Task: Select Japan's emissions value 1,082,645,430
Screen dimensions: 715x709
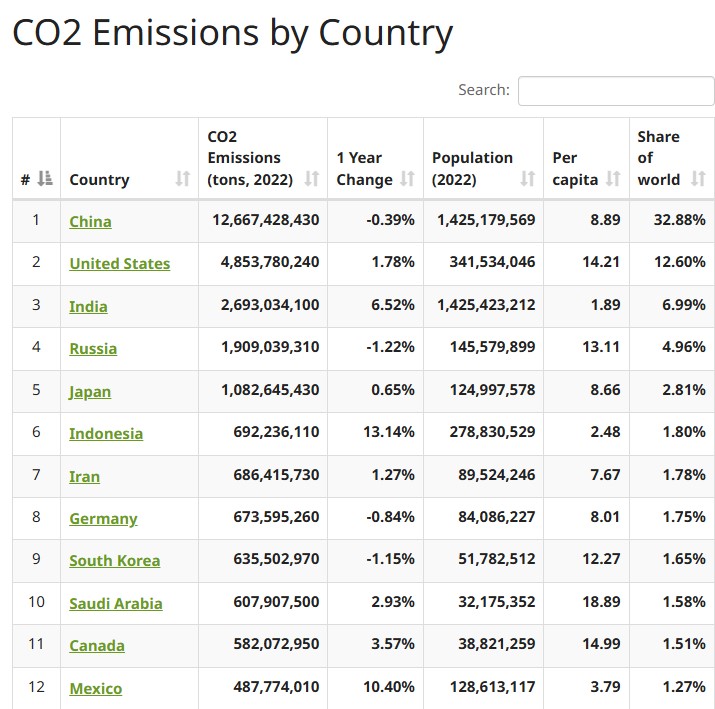Action: [x=270, y=390]
